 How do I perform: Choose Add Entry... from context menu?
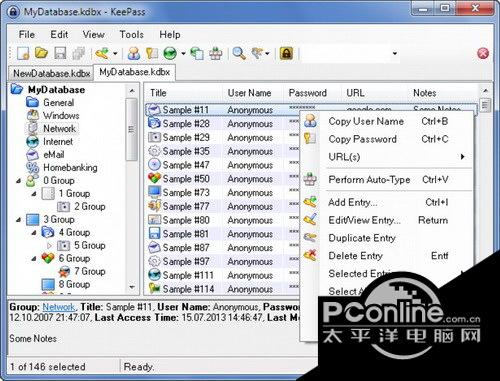coord(387,202)
